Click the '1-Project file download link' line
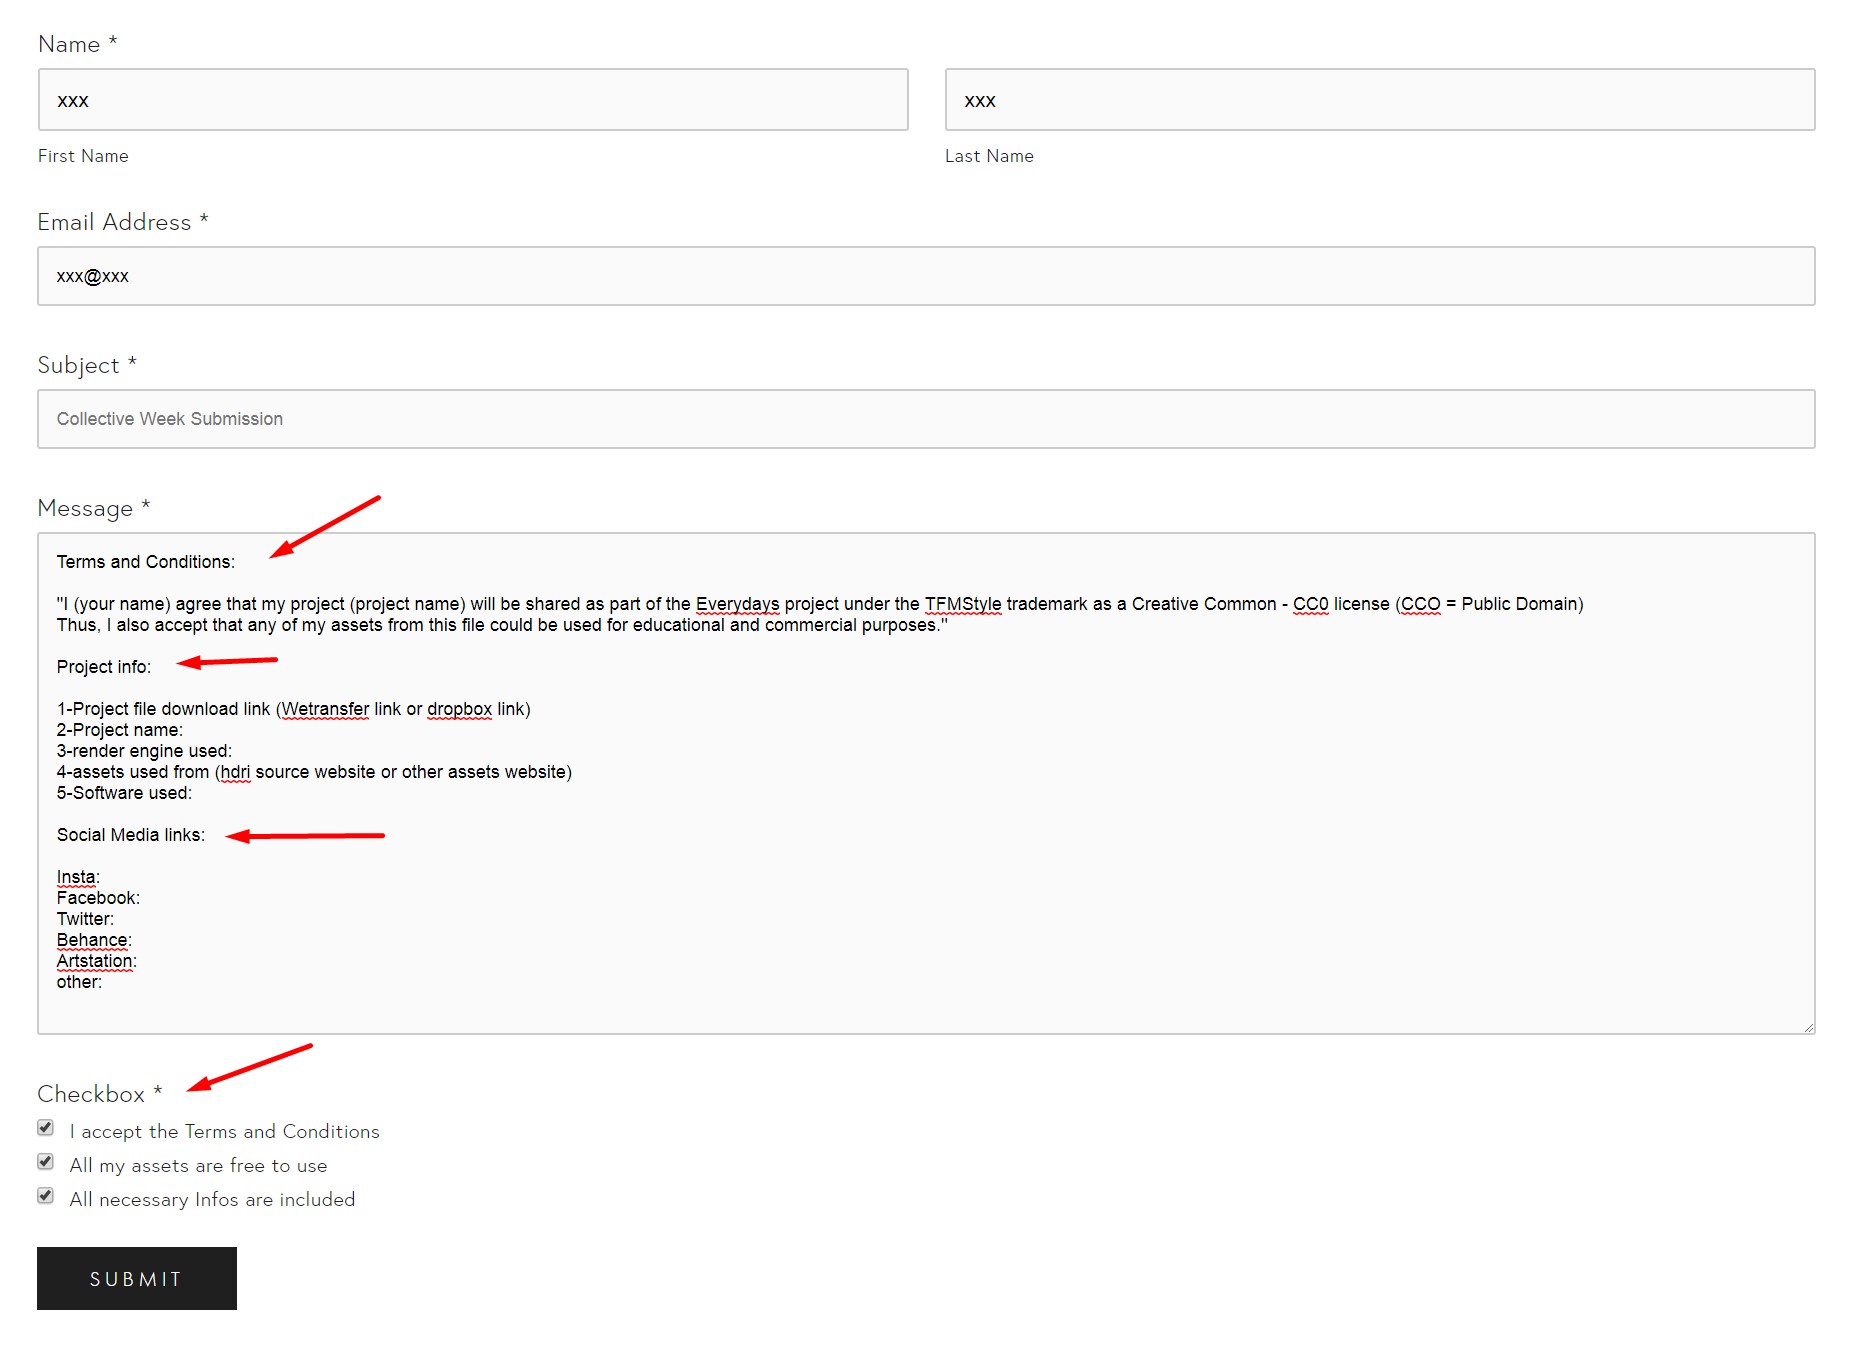This screenshot has height=1352, width=1875. tap(294, 709)
